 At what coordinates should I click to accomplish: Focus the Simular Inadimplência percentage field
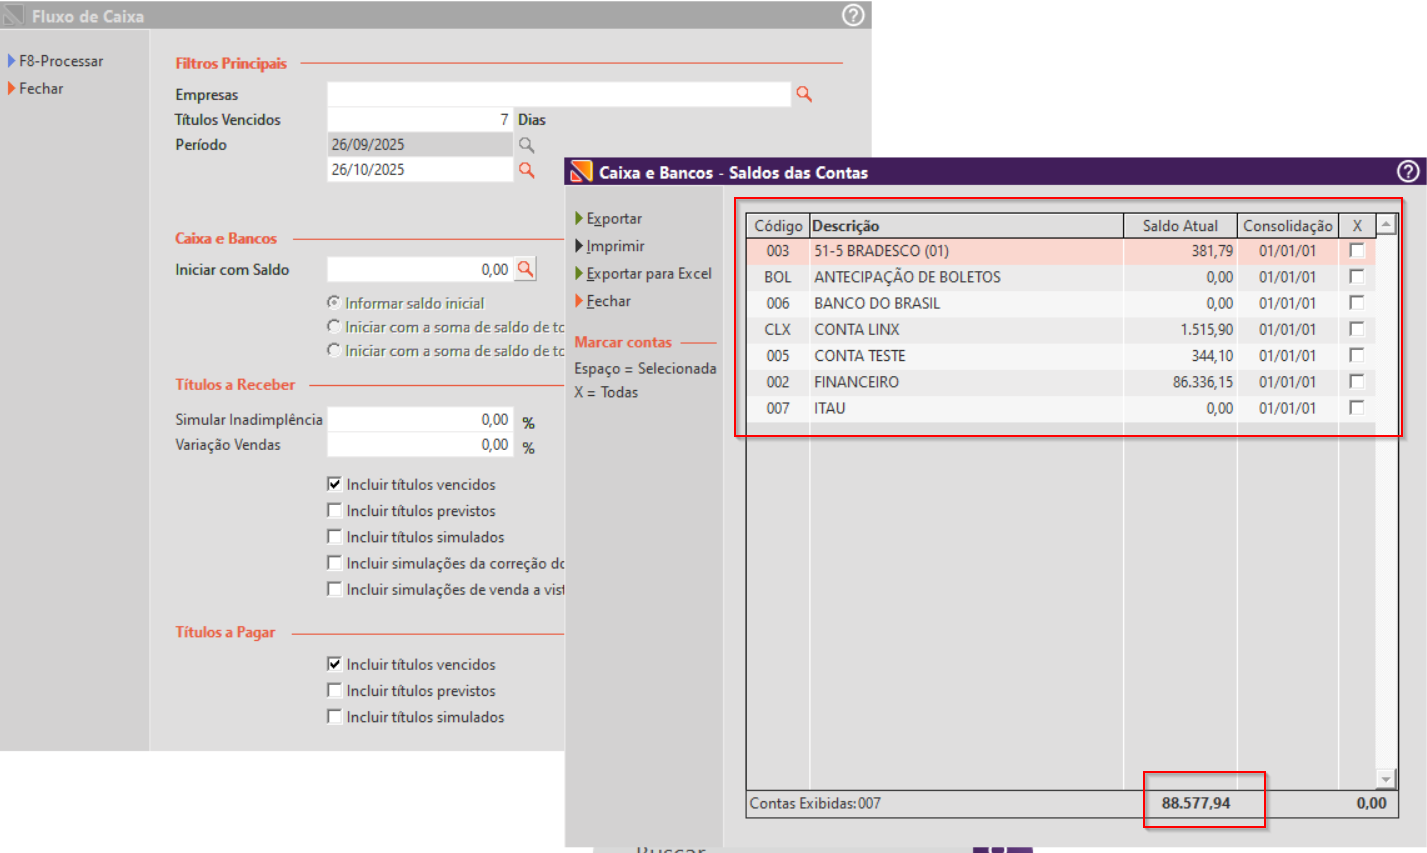tap(420, 419)
